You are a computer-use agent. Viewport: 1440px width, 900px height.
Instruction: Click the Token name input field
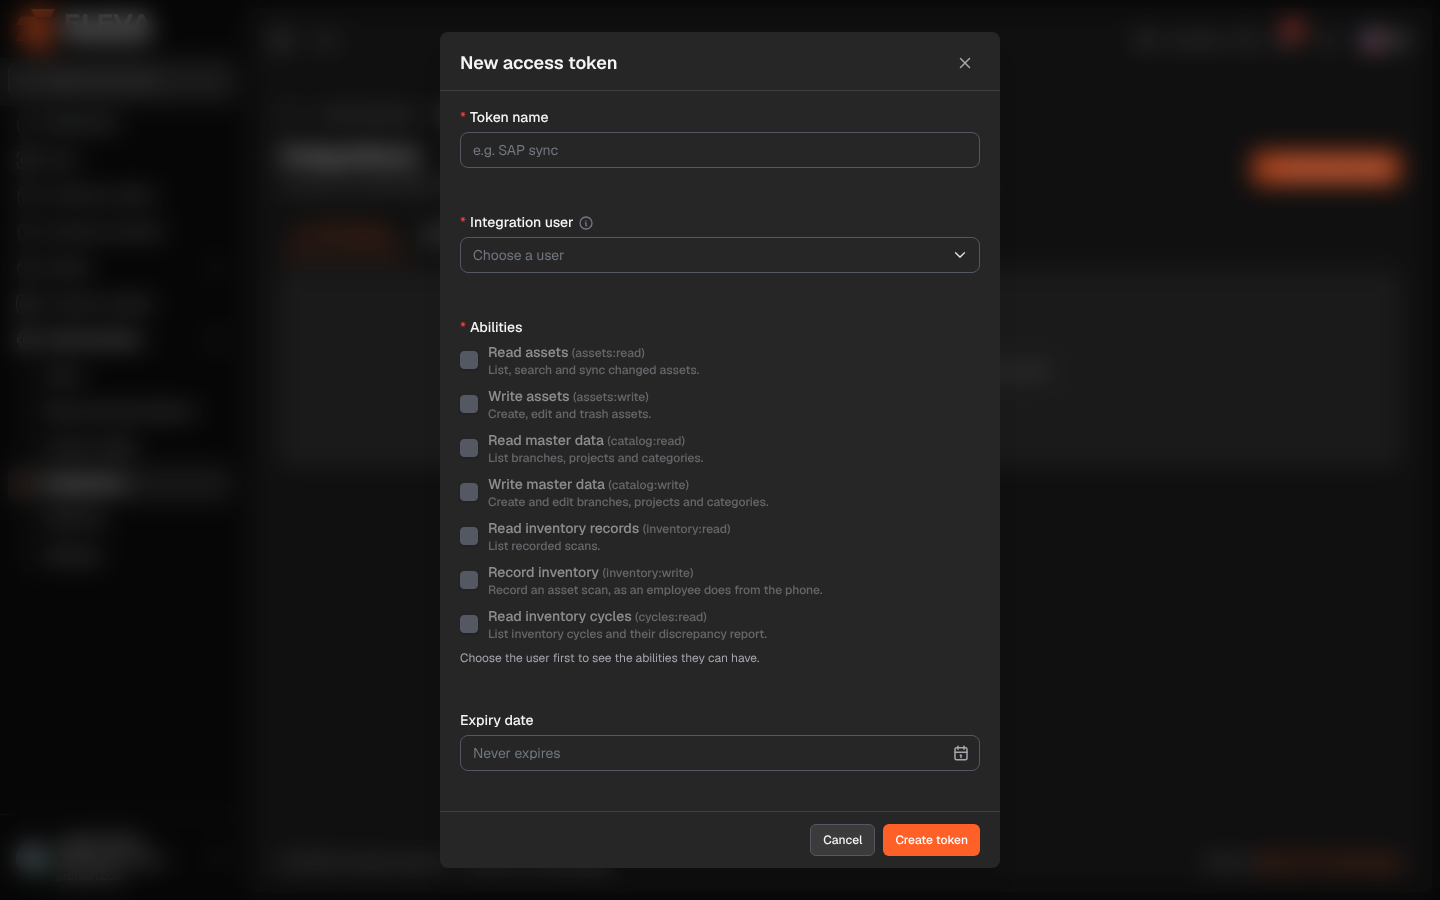719,150
